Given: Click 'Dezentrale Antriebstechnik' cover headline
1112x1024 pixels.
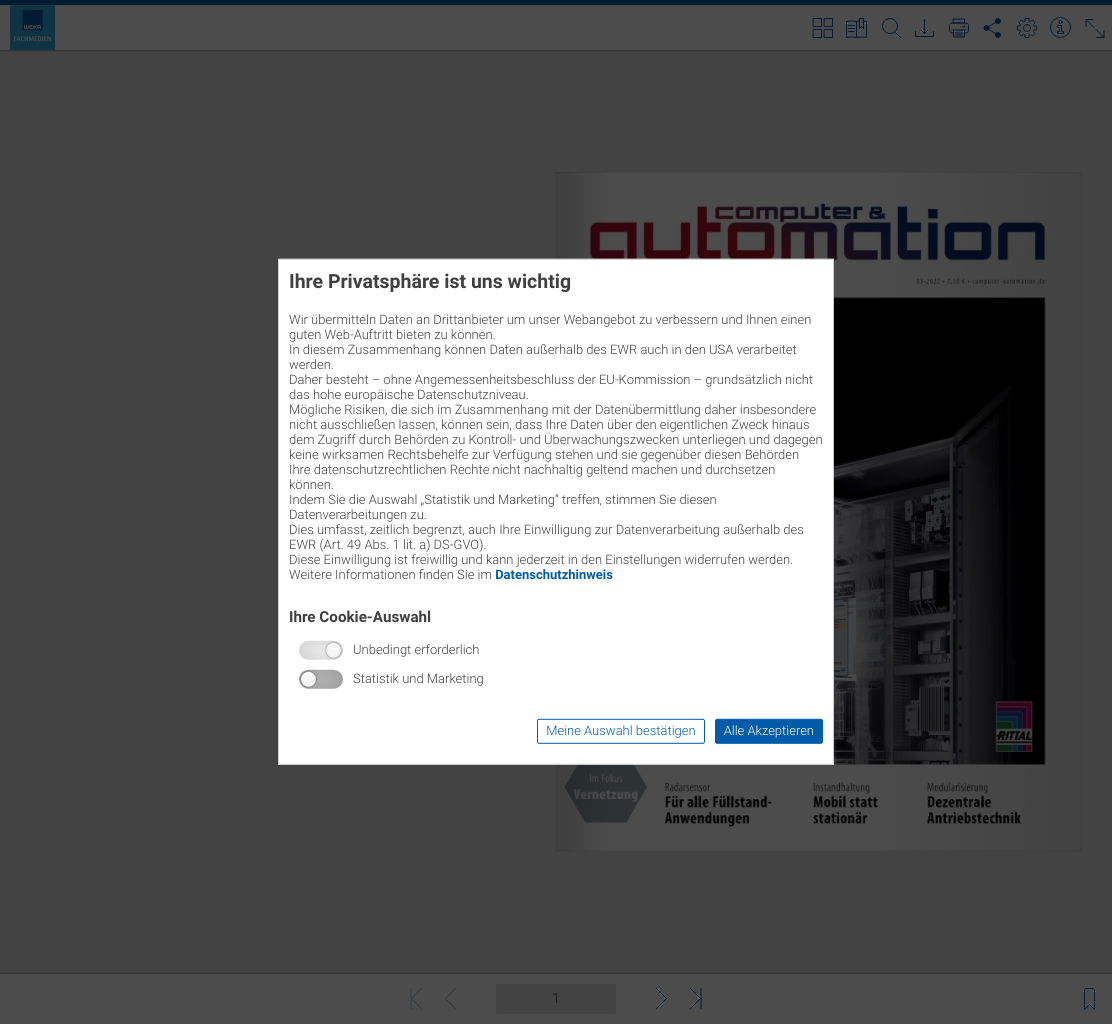Looking at the screenshot, I should pyautogui.click(x=974, y=810).
